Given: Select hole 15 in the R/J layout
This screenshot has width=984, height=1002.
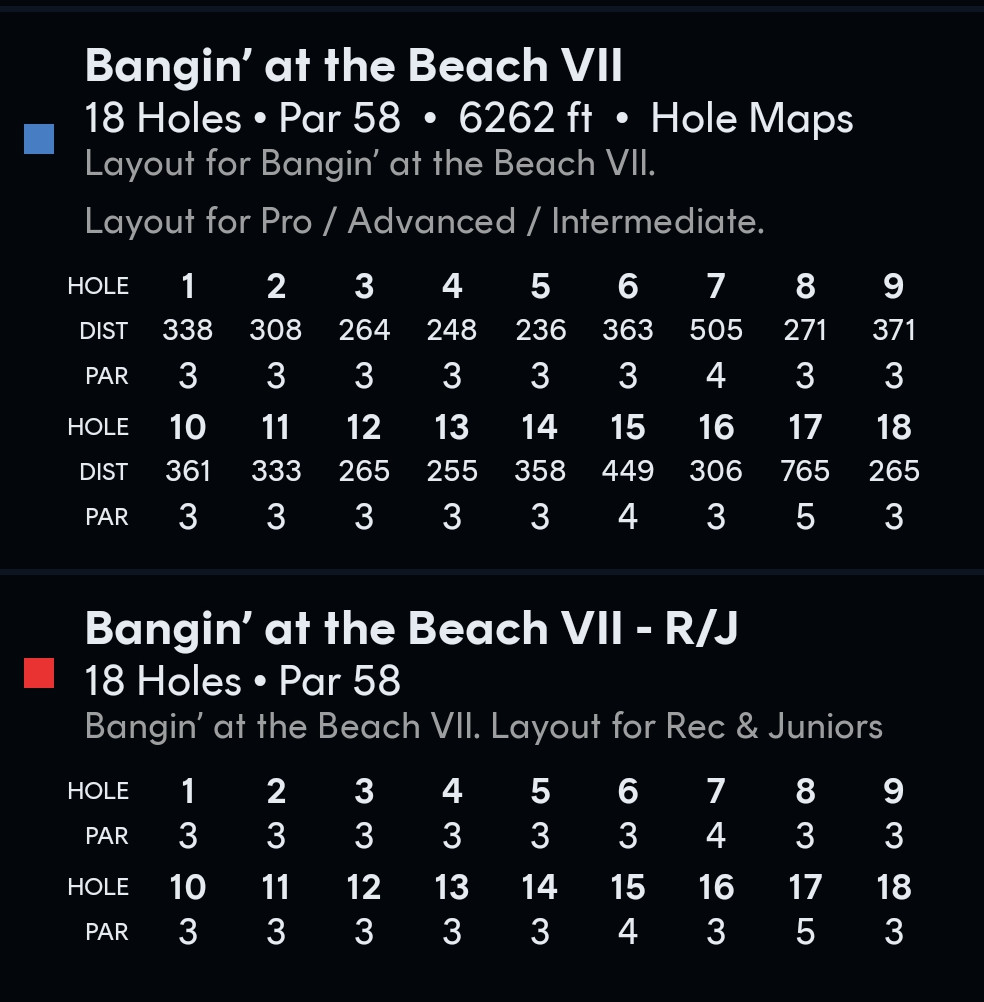Looking at the screenshot, I should pos(627,887).
